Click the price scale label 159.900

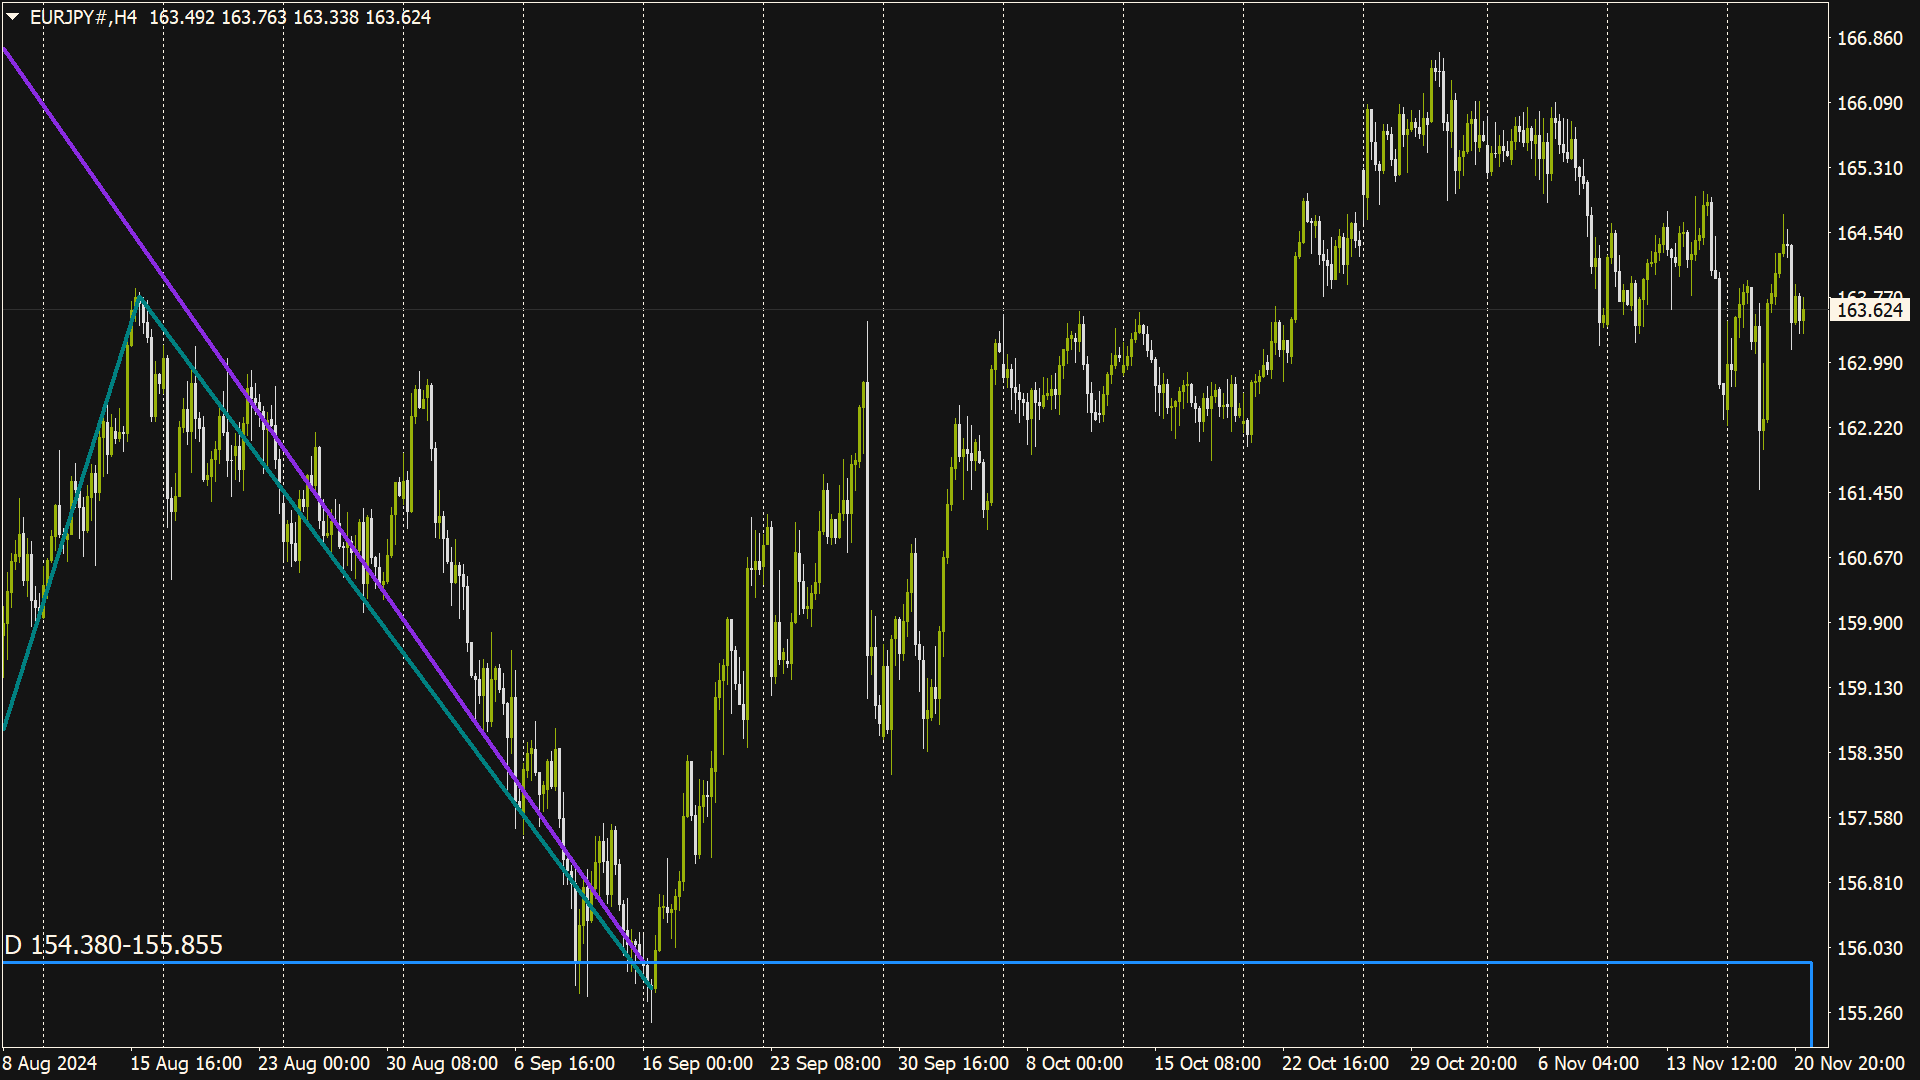point(1870,623)
